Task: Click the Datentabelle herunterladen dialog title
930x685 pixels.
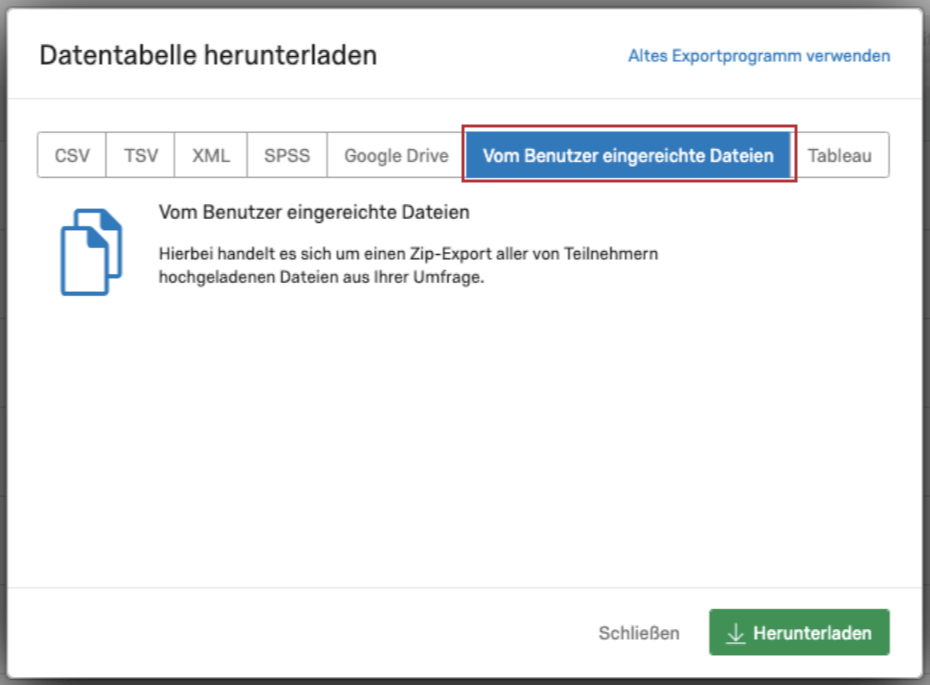Action: (x=208, y=55)
